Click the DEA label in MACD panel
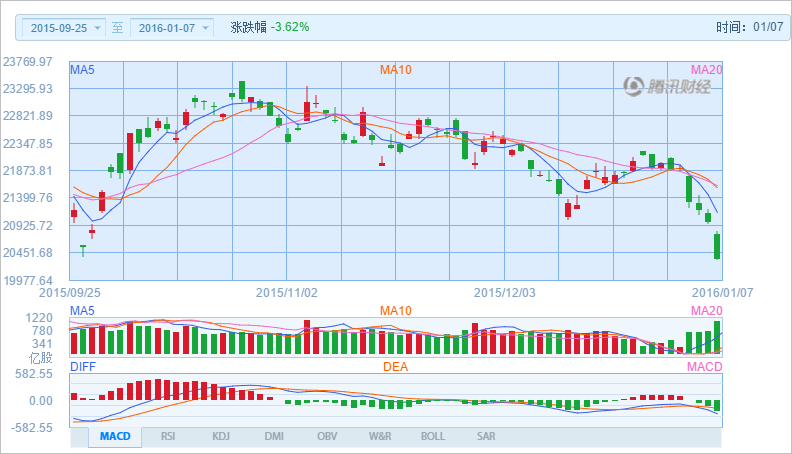Viewport: 792px width, 454px height. 395,367
